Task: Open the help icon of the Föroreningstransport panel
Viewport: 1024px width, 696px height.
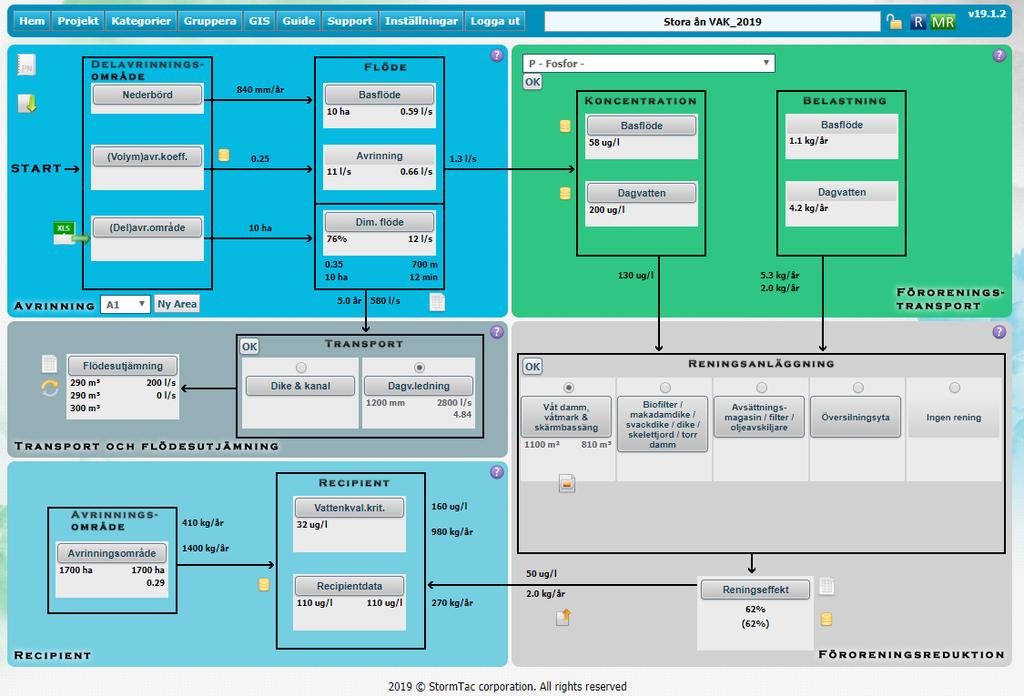Action: (x=999, y=55)
